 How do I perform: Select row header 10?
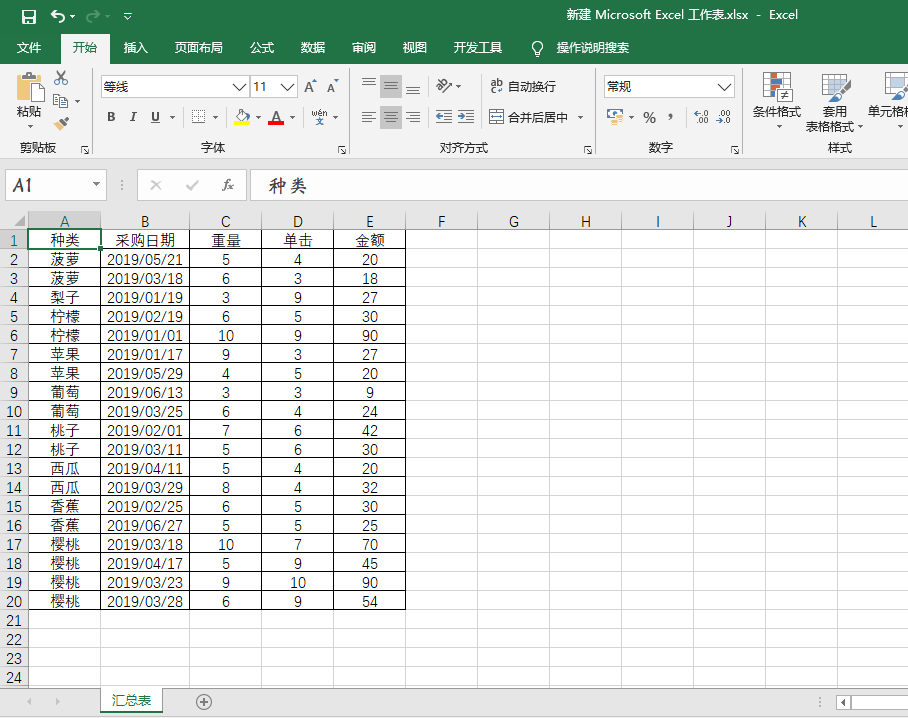click(14, 412)
